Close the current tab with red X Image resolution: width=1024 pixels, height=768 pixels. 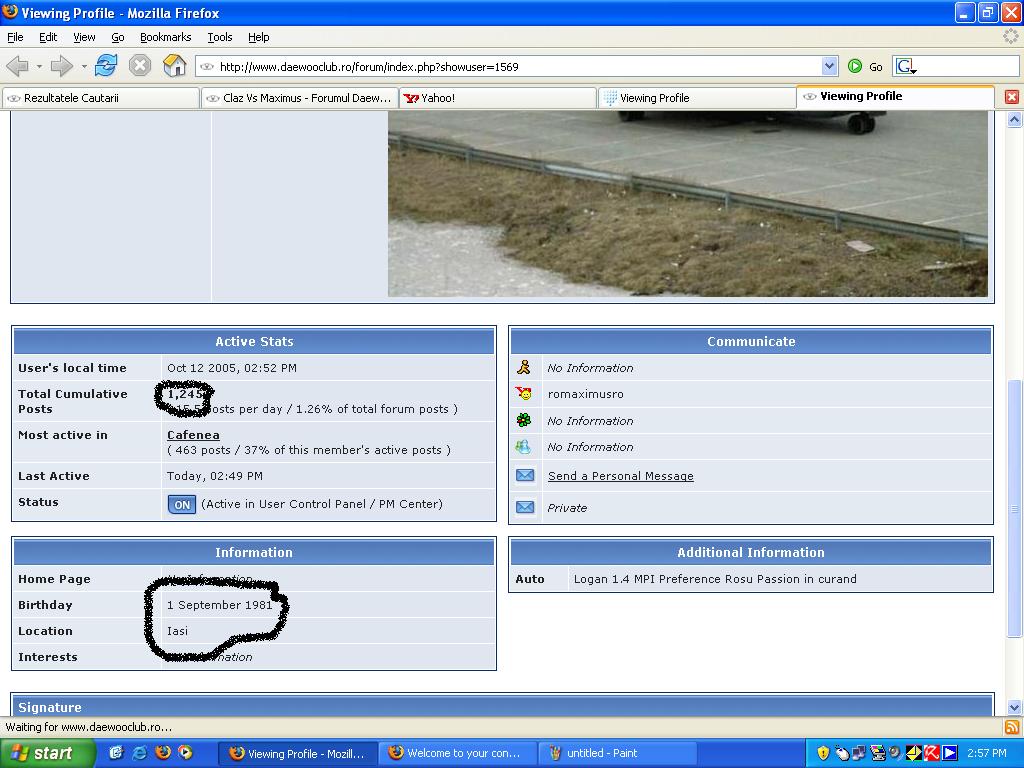click(1011, 97)
